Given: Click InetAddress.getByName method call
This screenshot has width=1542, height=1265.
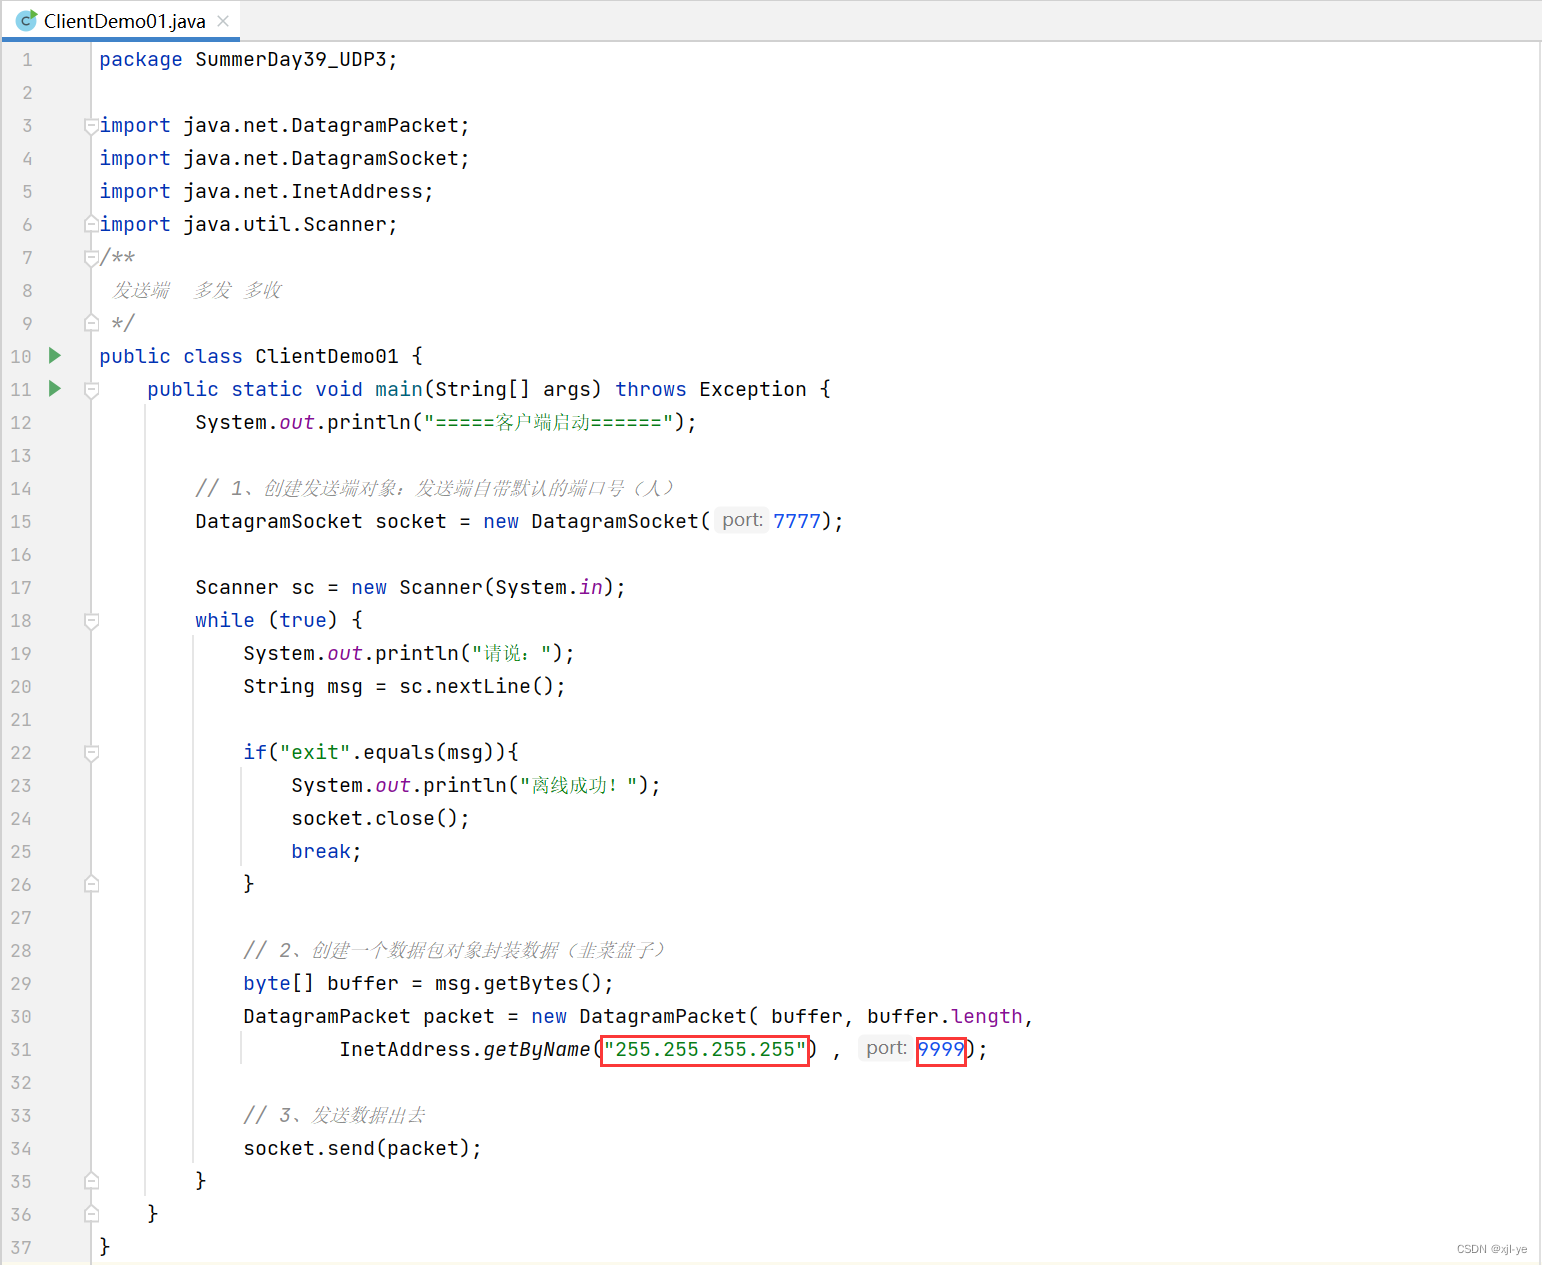Looking at the screenshot, I should click(465, 1050).
